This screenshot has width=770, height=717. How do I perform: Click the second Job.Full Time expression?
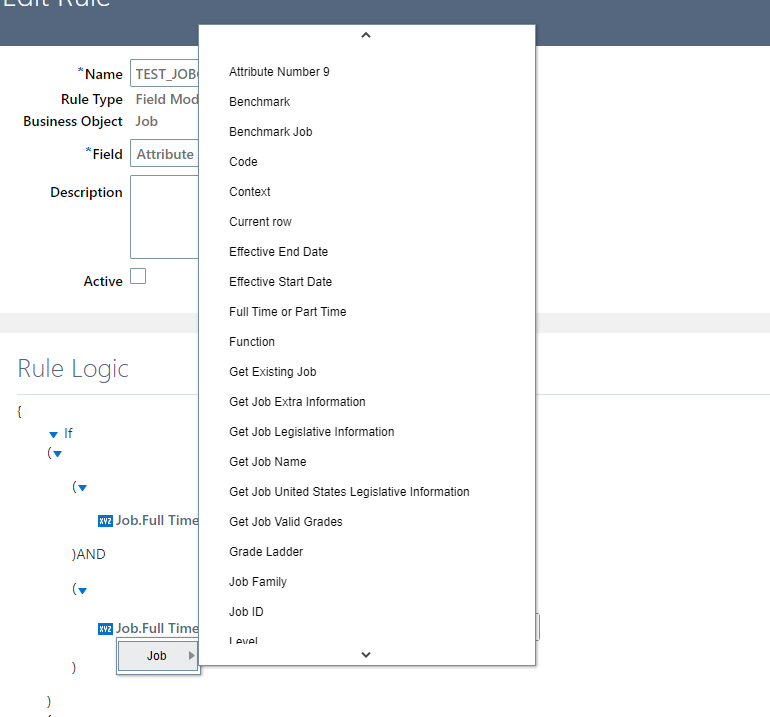[x=157, y=628]
